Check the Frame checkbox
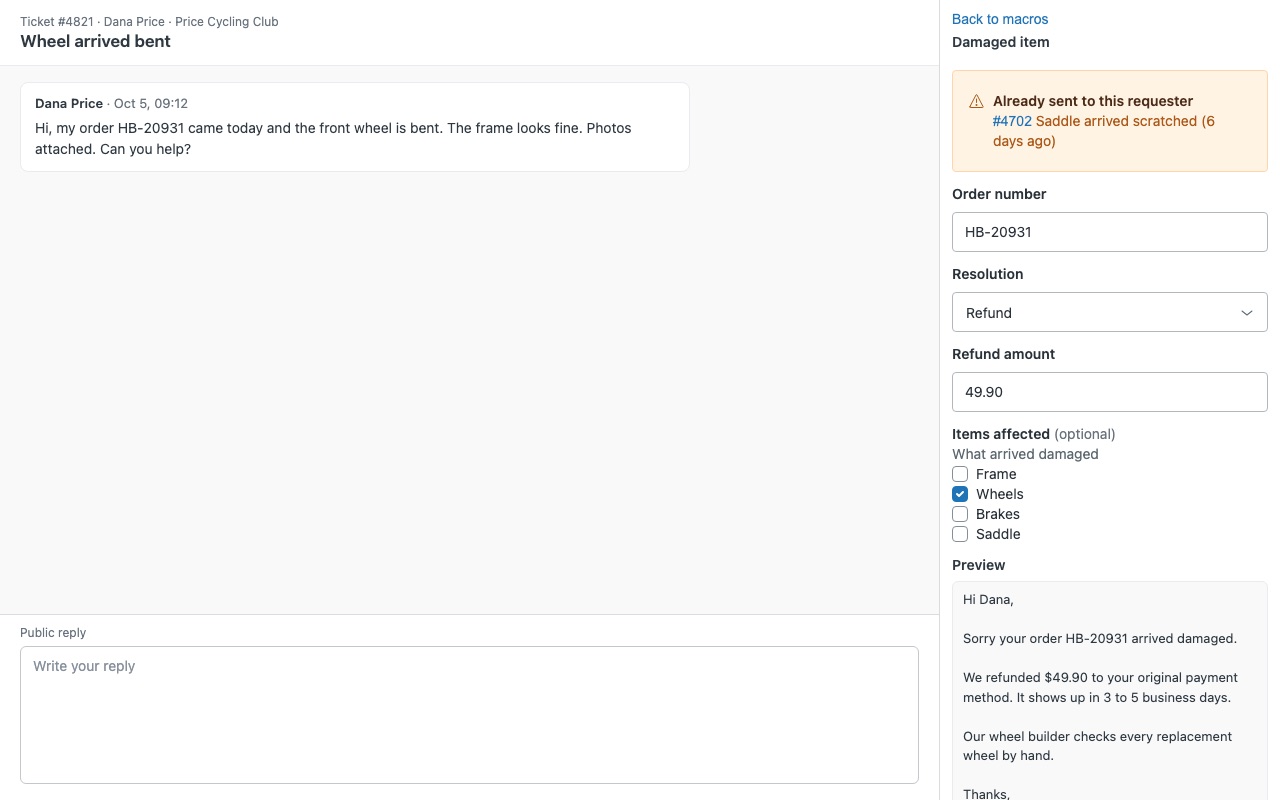1280x800 pixels. [x=960, y=474]
